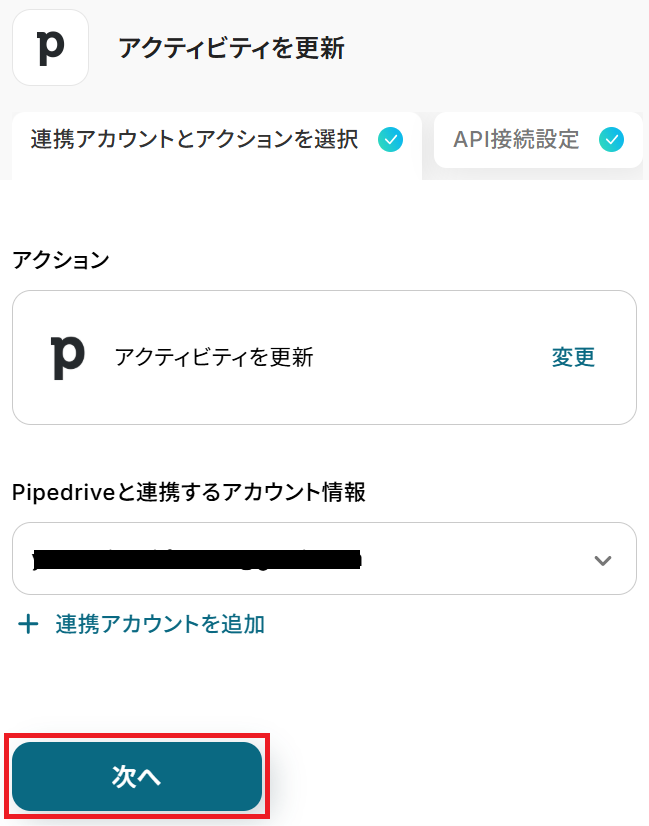Image resolution: width=649 pixels, height=826 pixels.
Task: Open the API接続設定 tab
Action: (x=516, y=140)
